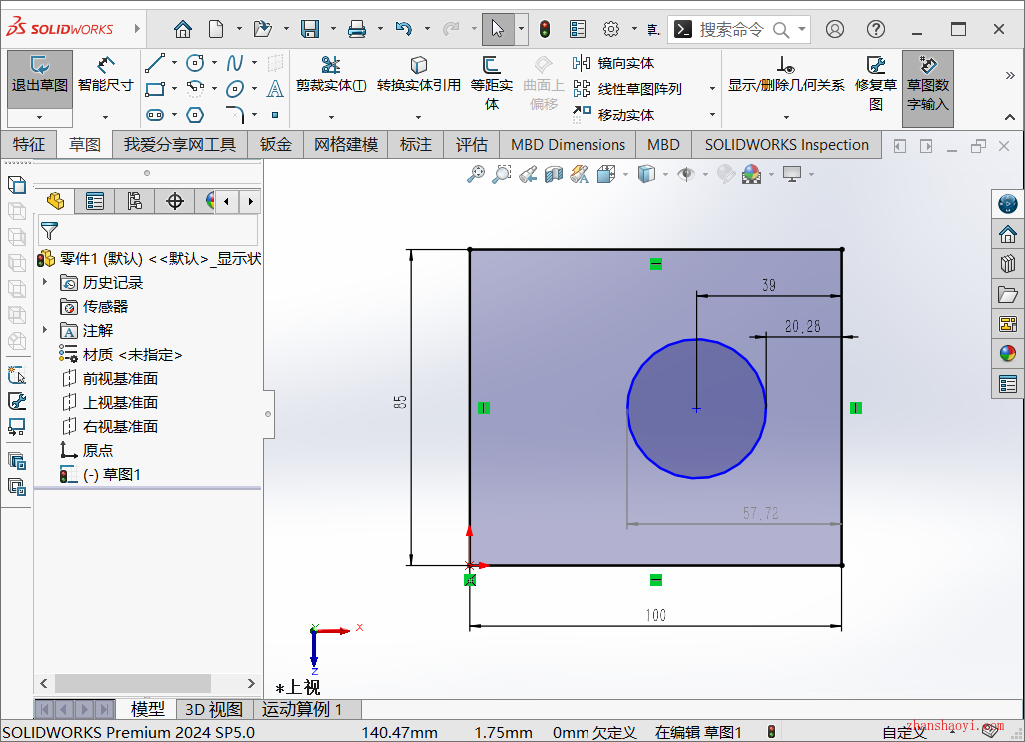
Task: Open the Display Style dropdown arrow
Action: pyautogui.click(x=665, y=174)
